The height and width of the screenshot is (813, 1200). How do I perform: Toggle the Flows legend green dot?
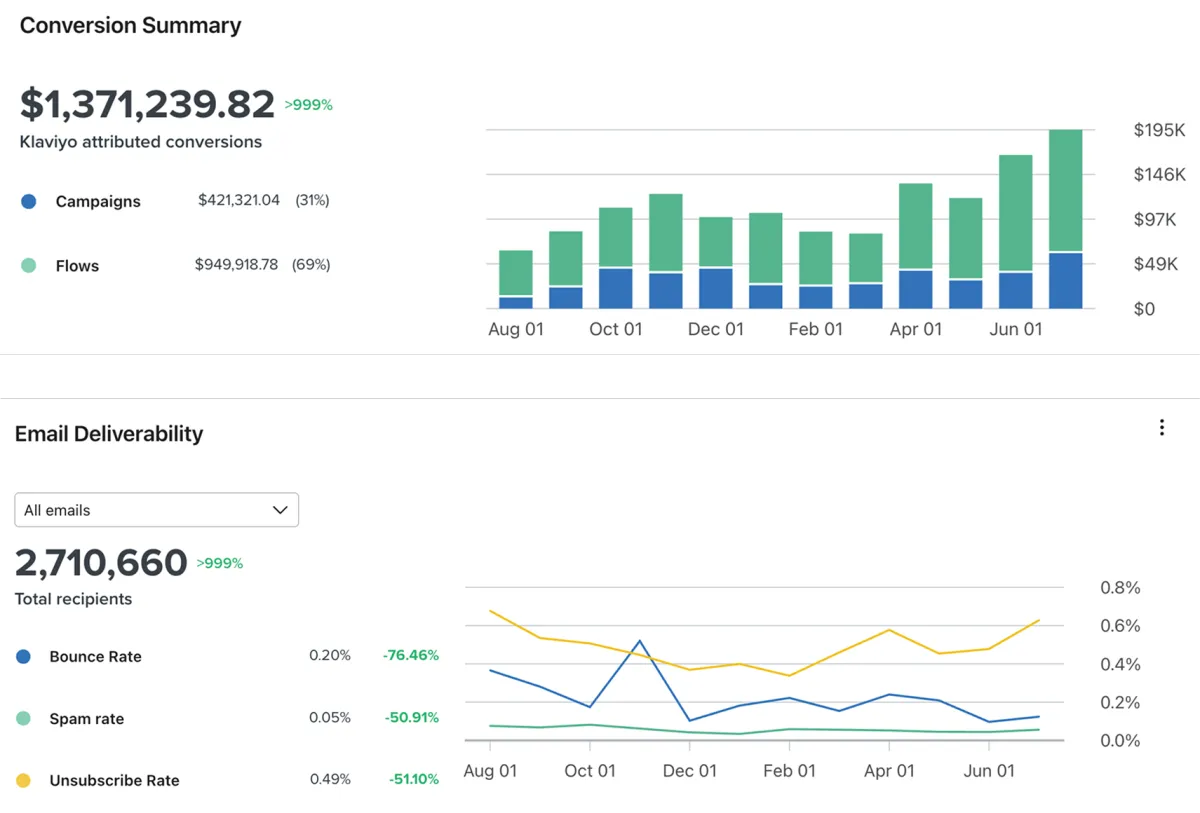point(29,266)
